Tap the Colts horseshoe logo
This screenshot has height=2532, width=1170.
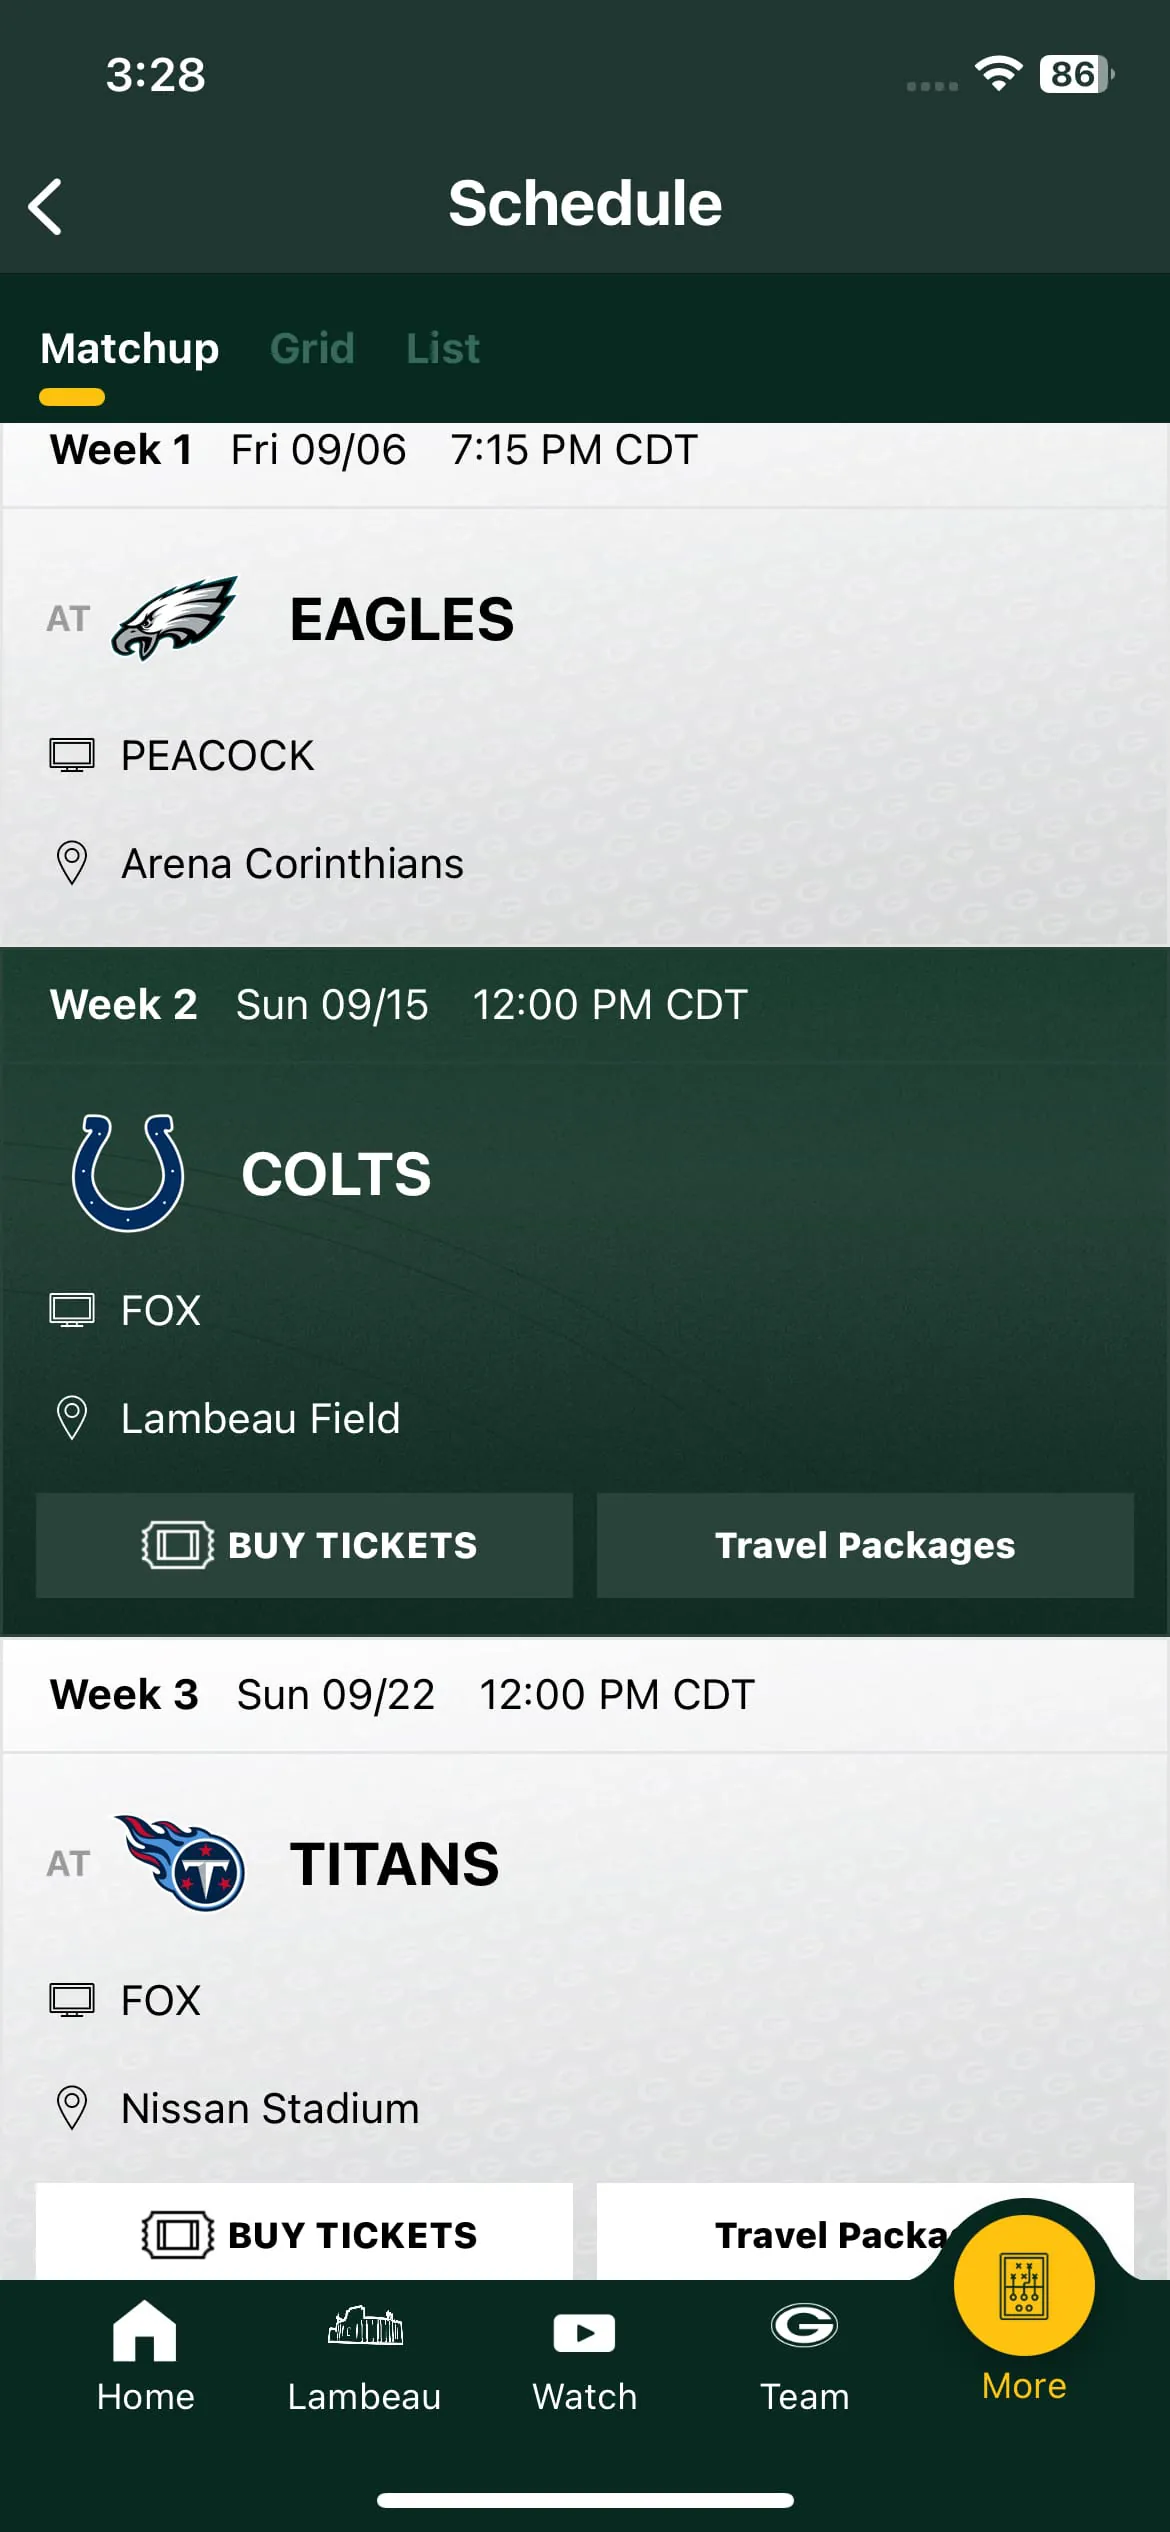click(x=128, y=1173)
